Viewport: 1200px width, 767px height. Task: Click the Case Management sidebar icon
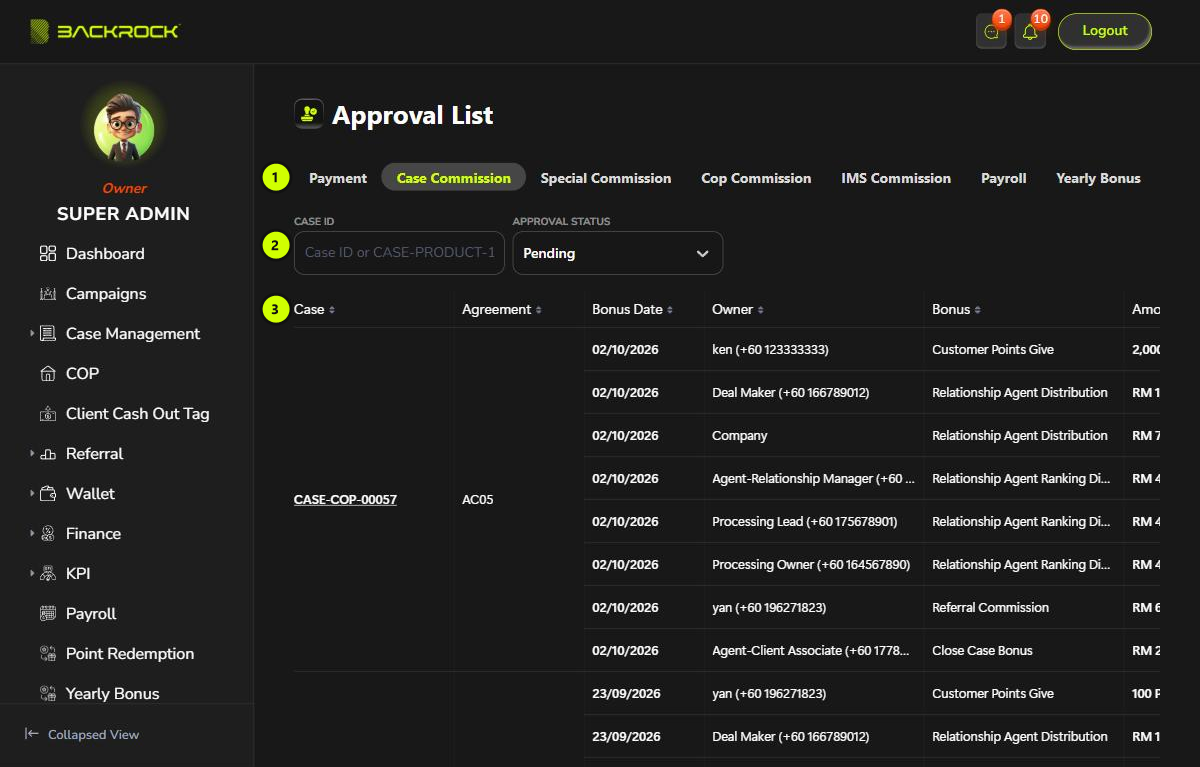pos(48,334)
